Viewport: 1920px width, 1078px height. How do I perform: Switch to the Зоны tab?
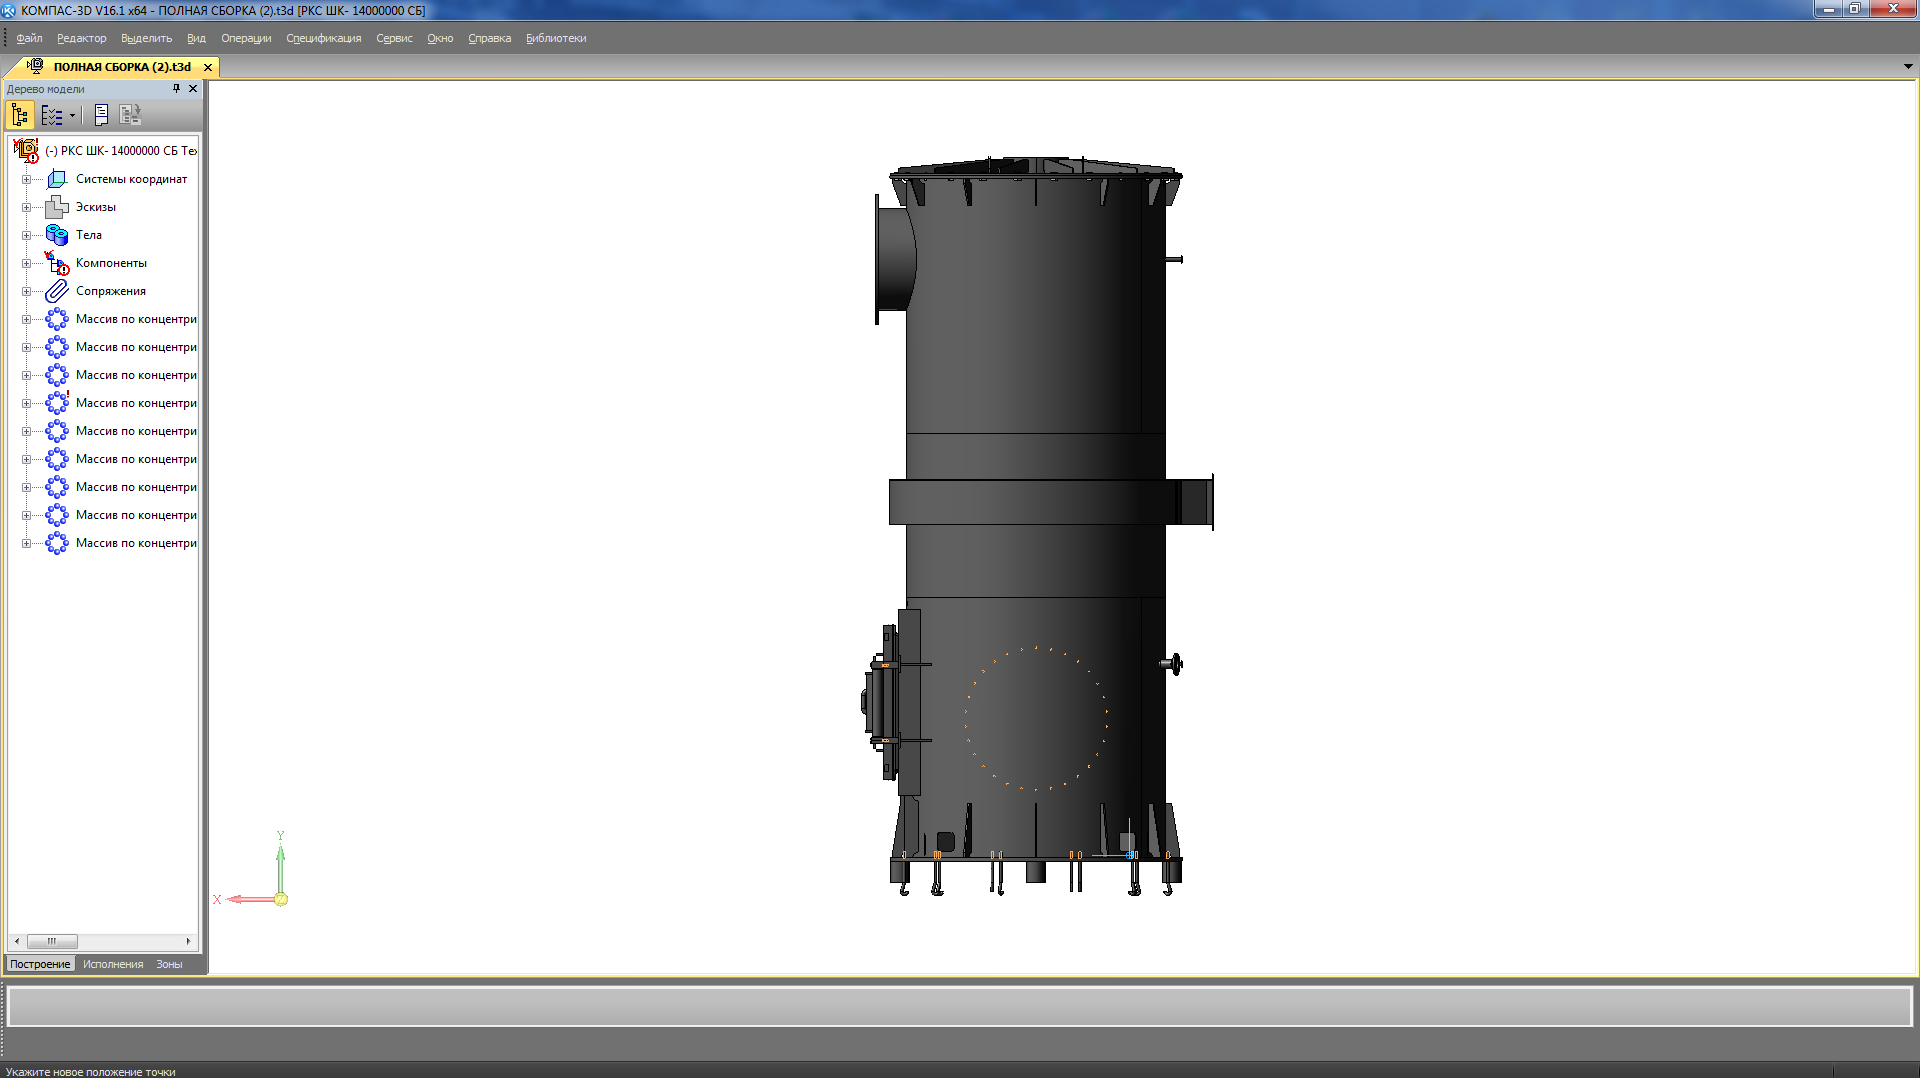pyautogui.click(x=169, y=964)
